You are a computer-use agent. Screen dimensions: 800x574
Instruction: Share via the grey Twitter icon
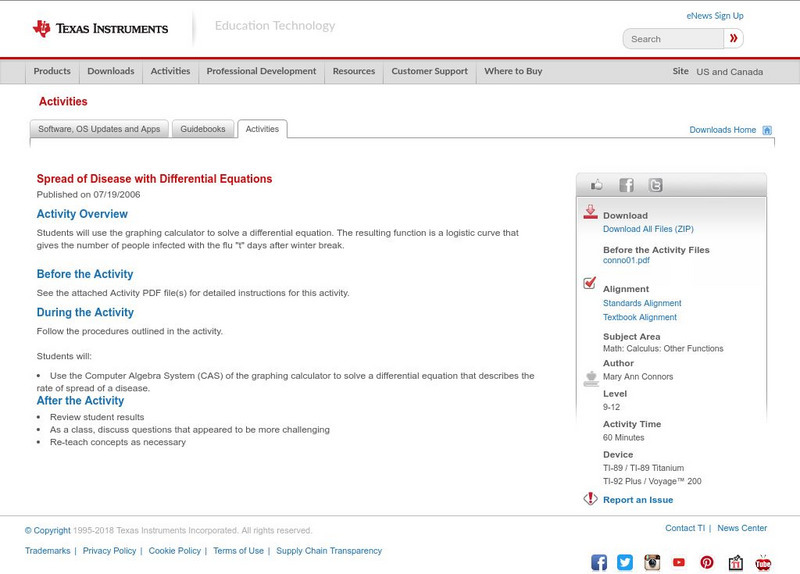(656, 185)
